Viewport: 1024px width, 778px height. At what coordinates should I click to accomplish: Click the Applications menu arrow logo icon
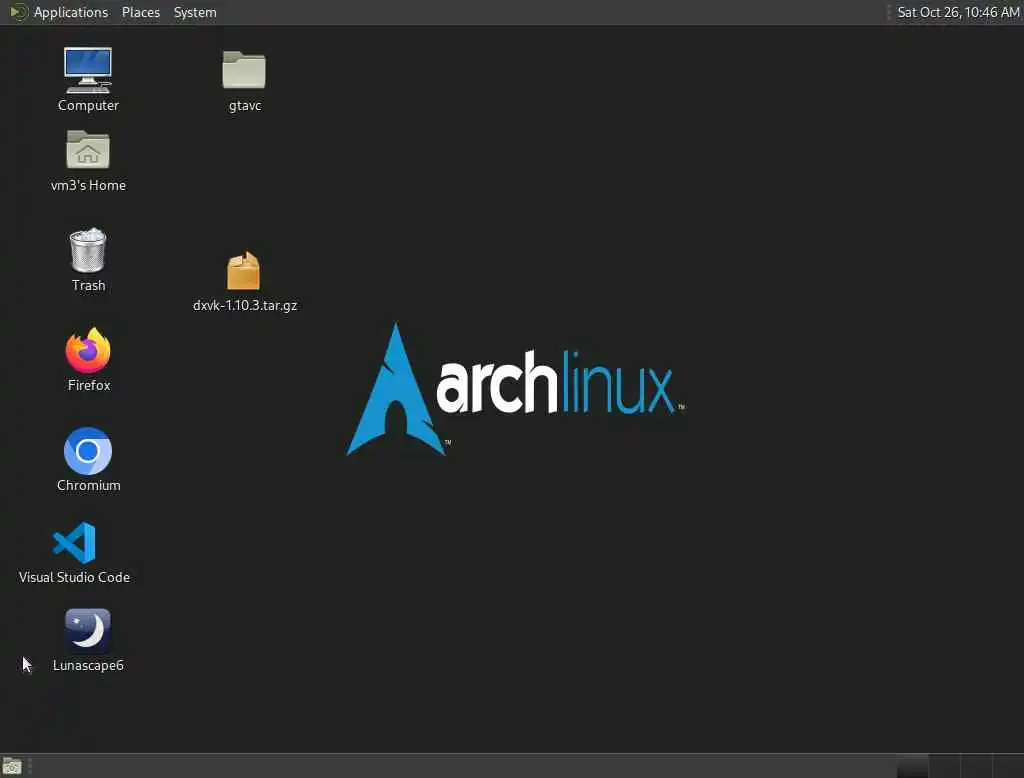18,12
